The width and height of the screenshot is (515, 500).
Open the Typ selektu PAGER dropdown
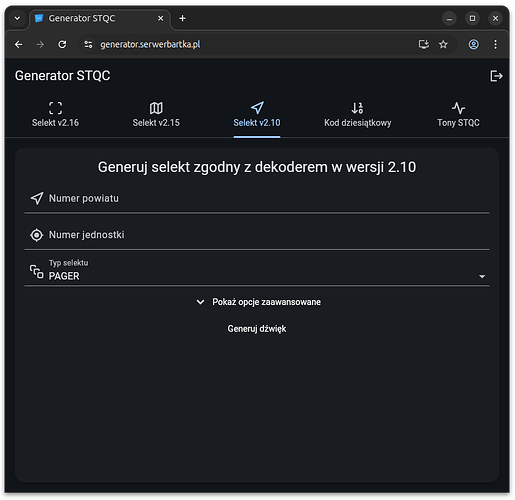(x=257, y=271)
